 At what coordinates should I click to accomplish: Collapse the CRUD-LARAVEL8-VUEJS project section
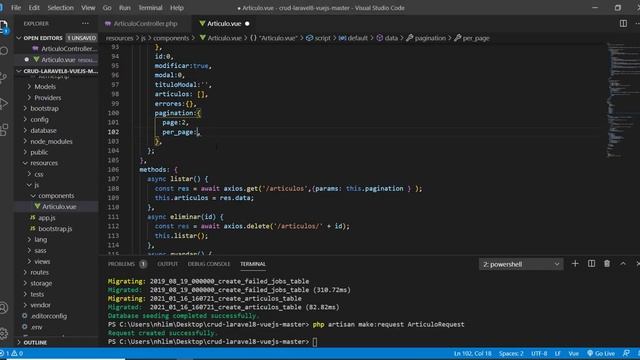[x=19, y=71]
